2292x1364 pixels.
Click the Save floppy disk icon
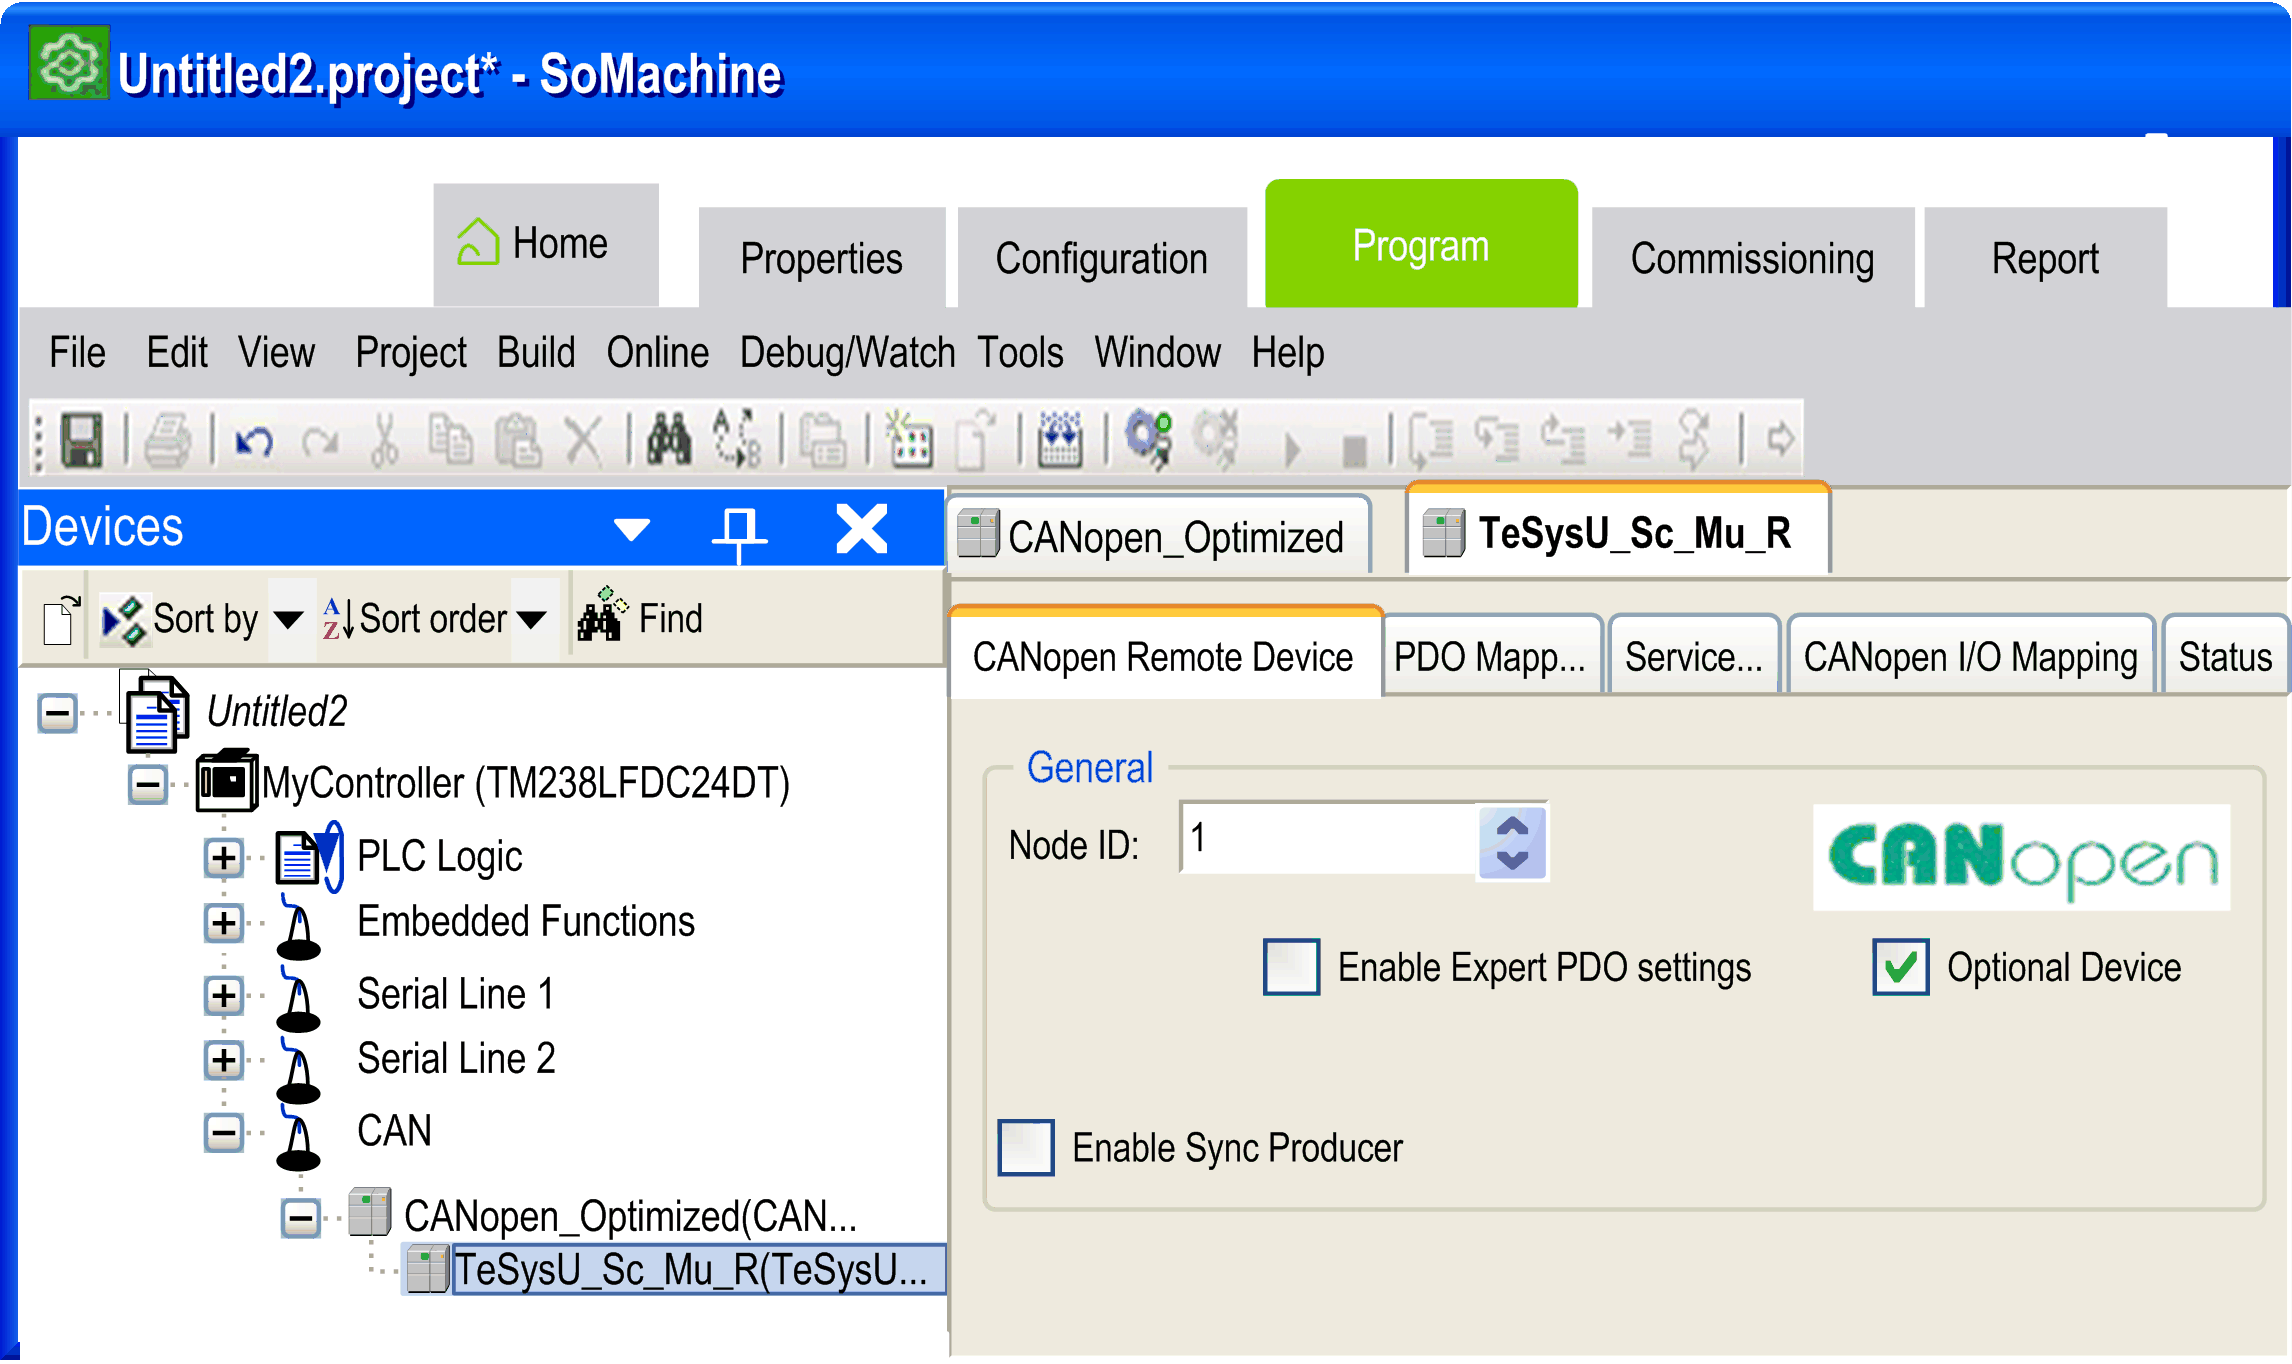(81, 440)
